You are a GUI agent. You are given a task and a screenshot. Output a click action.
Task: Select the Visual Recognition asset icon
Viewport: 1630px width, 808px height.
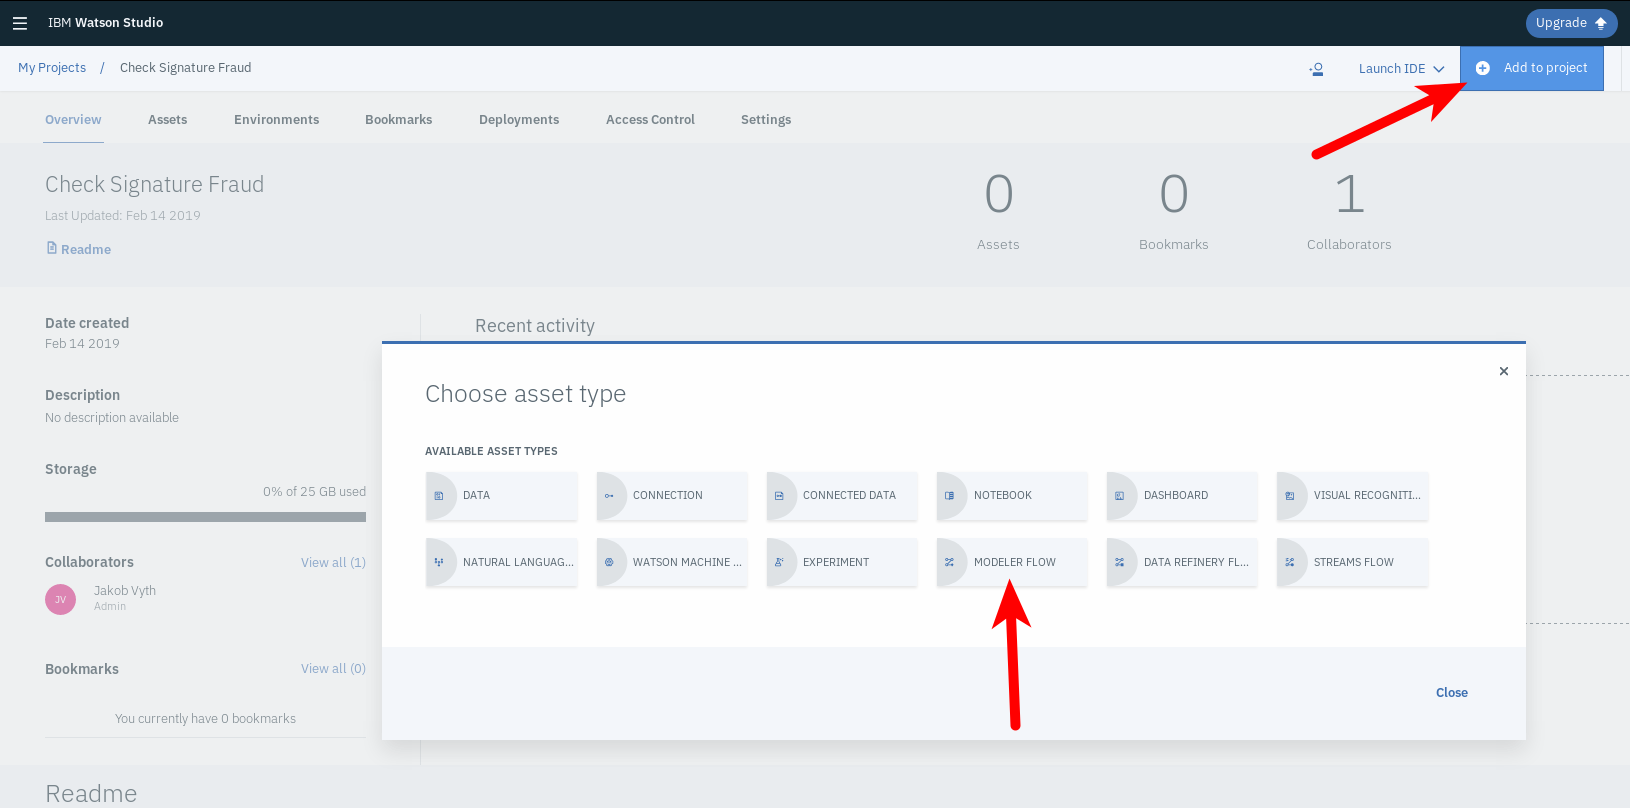point(1289,496)
